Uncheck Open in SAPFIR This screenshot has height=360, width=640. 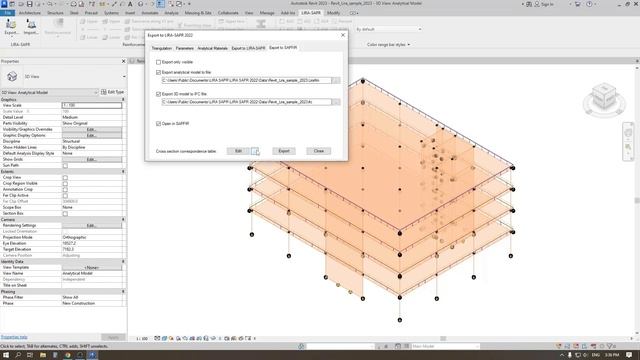(158, 124)
